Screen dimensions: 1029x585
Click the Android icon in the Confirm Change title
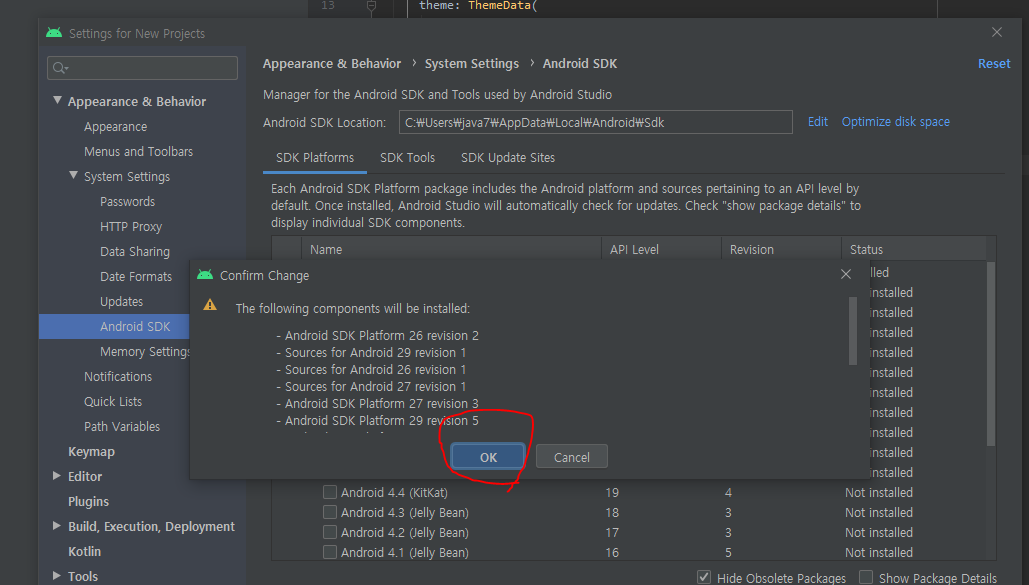click(205, 274)
